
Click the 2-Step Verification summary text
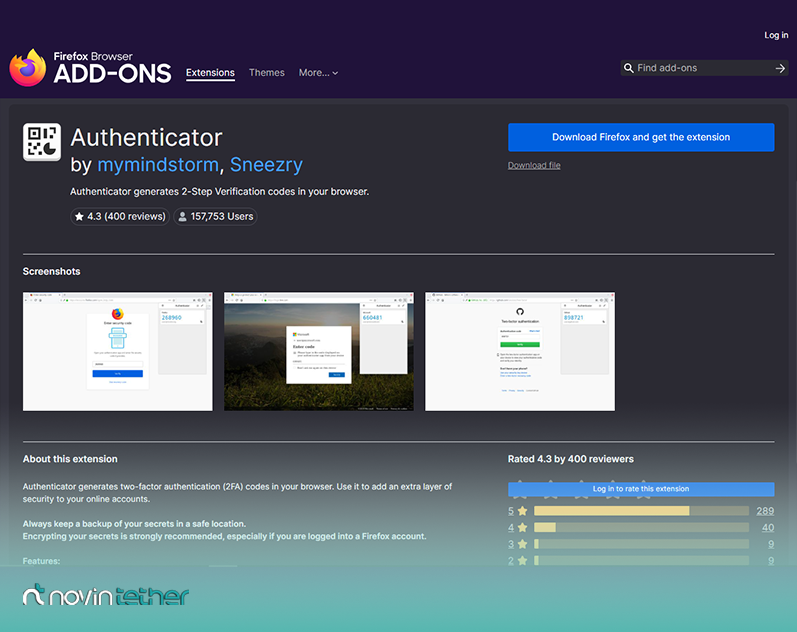pos(220,192)
